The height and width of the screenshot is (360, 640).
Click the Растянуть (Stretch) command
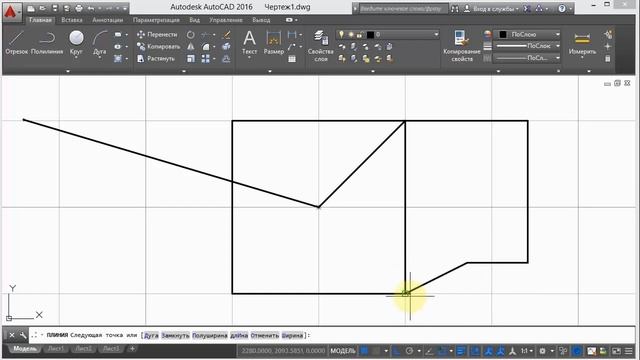(156, 59)
